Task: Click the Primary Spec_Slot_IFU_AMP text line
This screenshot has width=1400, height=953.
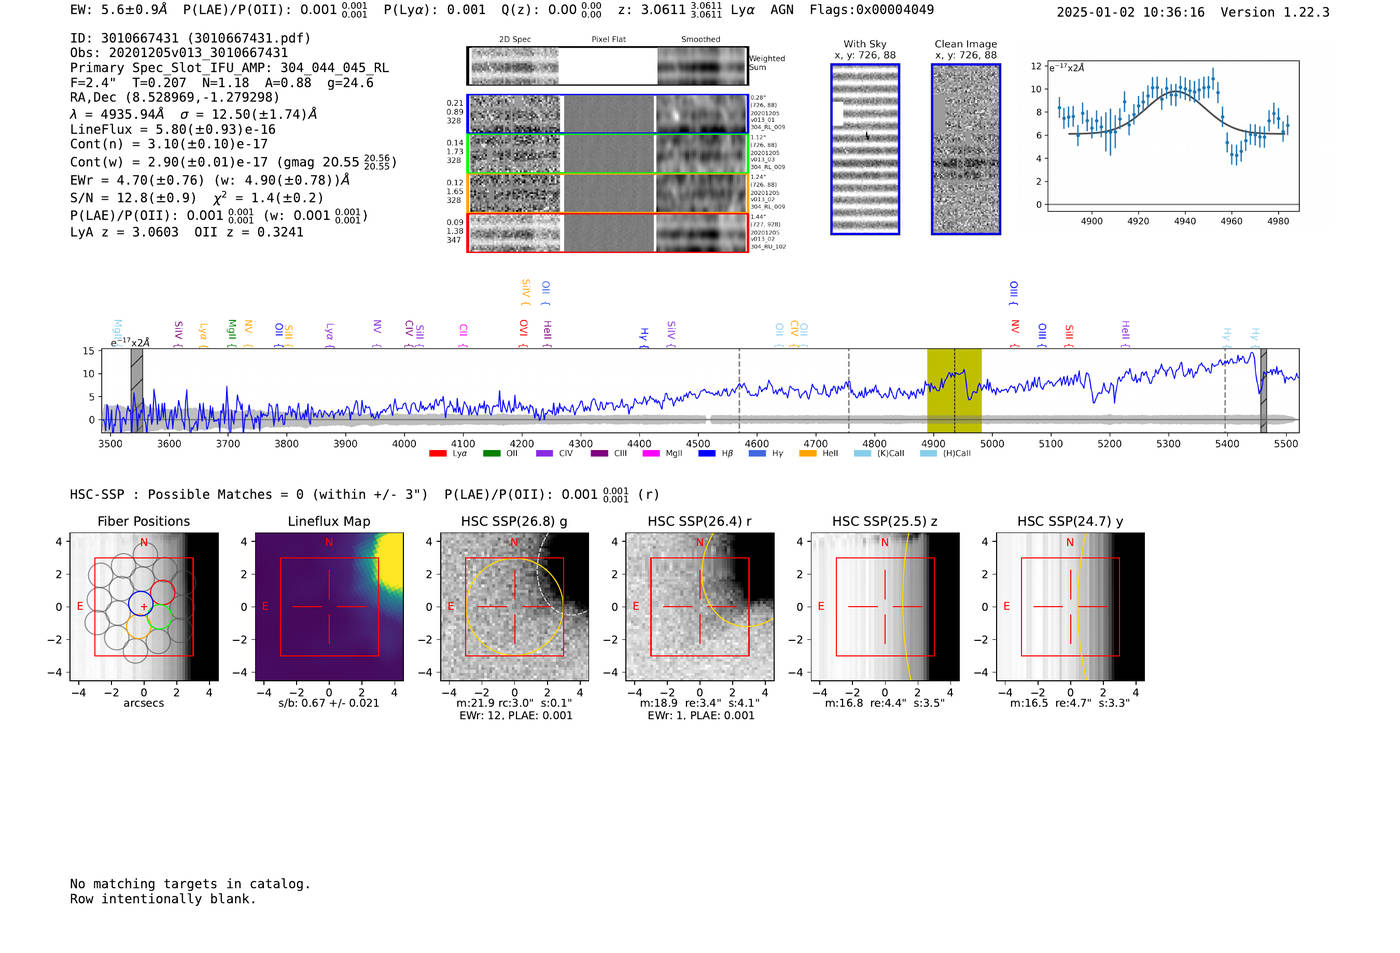Action: point(230,68)
